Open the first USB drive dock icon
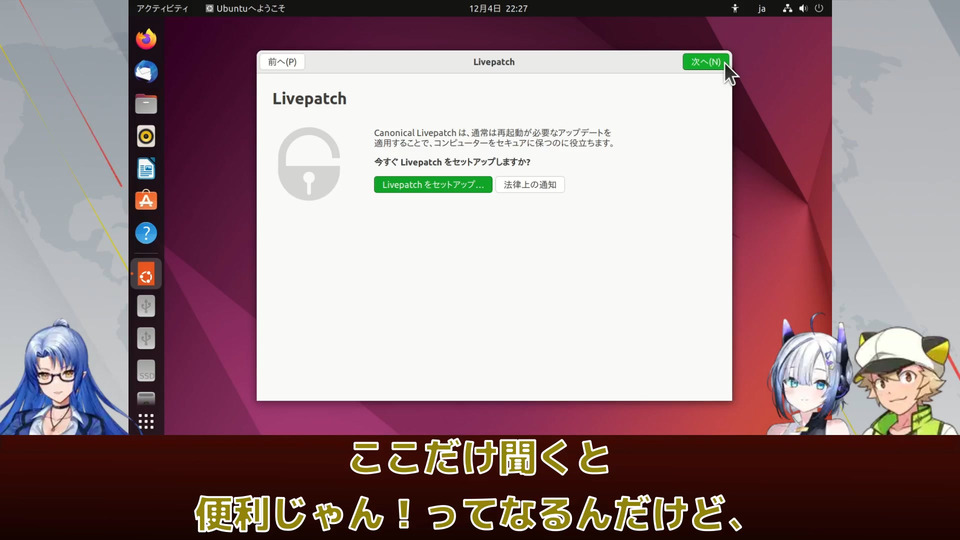The image size is (960, 540). click(146, 306)
